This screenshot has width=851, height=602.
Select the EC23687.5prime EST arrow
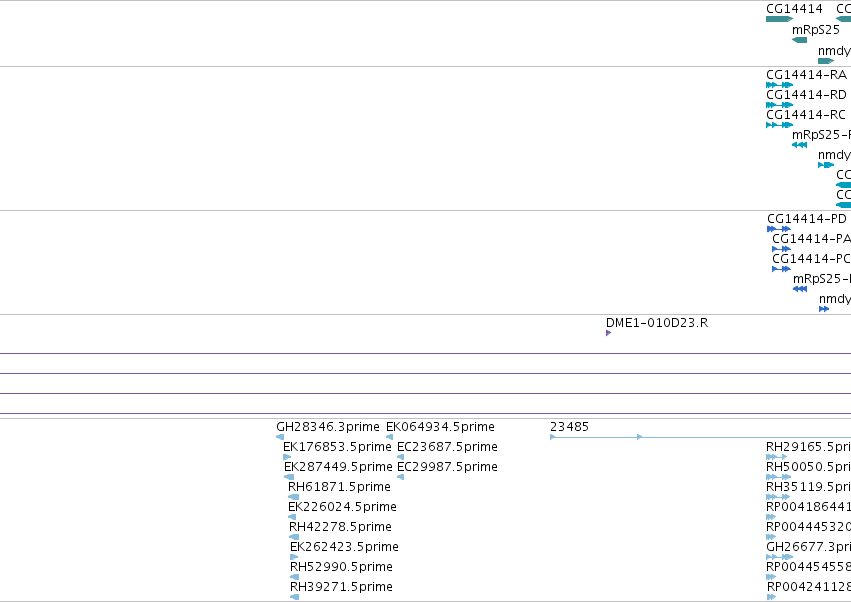(x=401, y=457)
